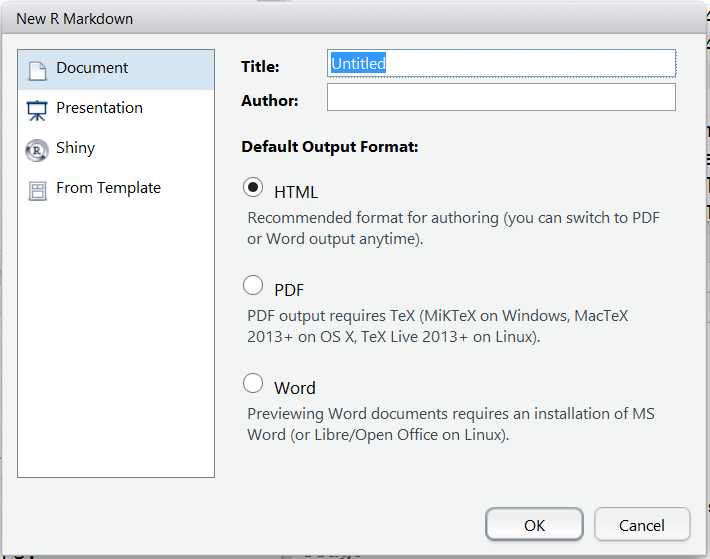Click the Document page icon

point(37,70)
